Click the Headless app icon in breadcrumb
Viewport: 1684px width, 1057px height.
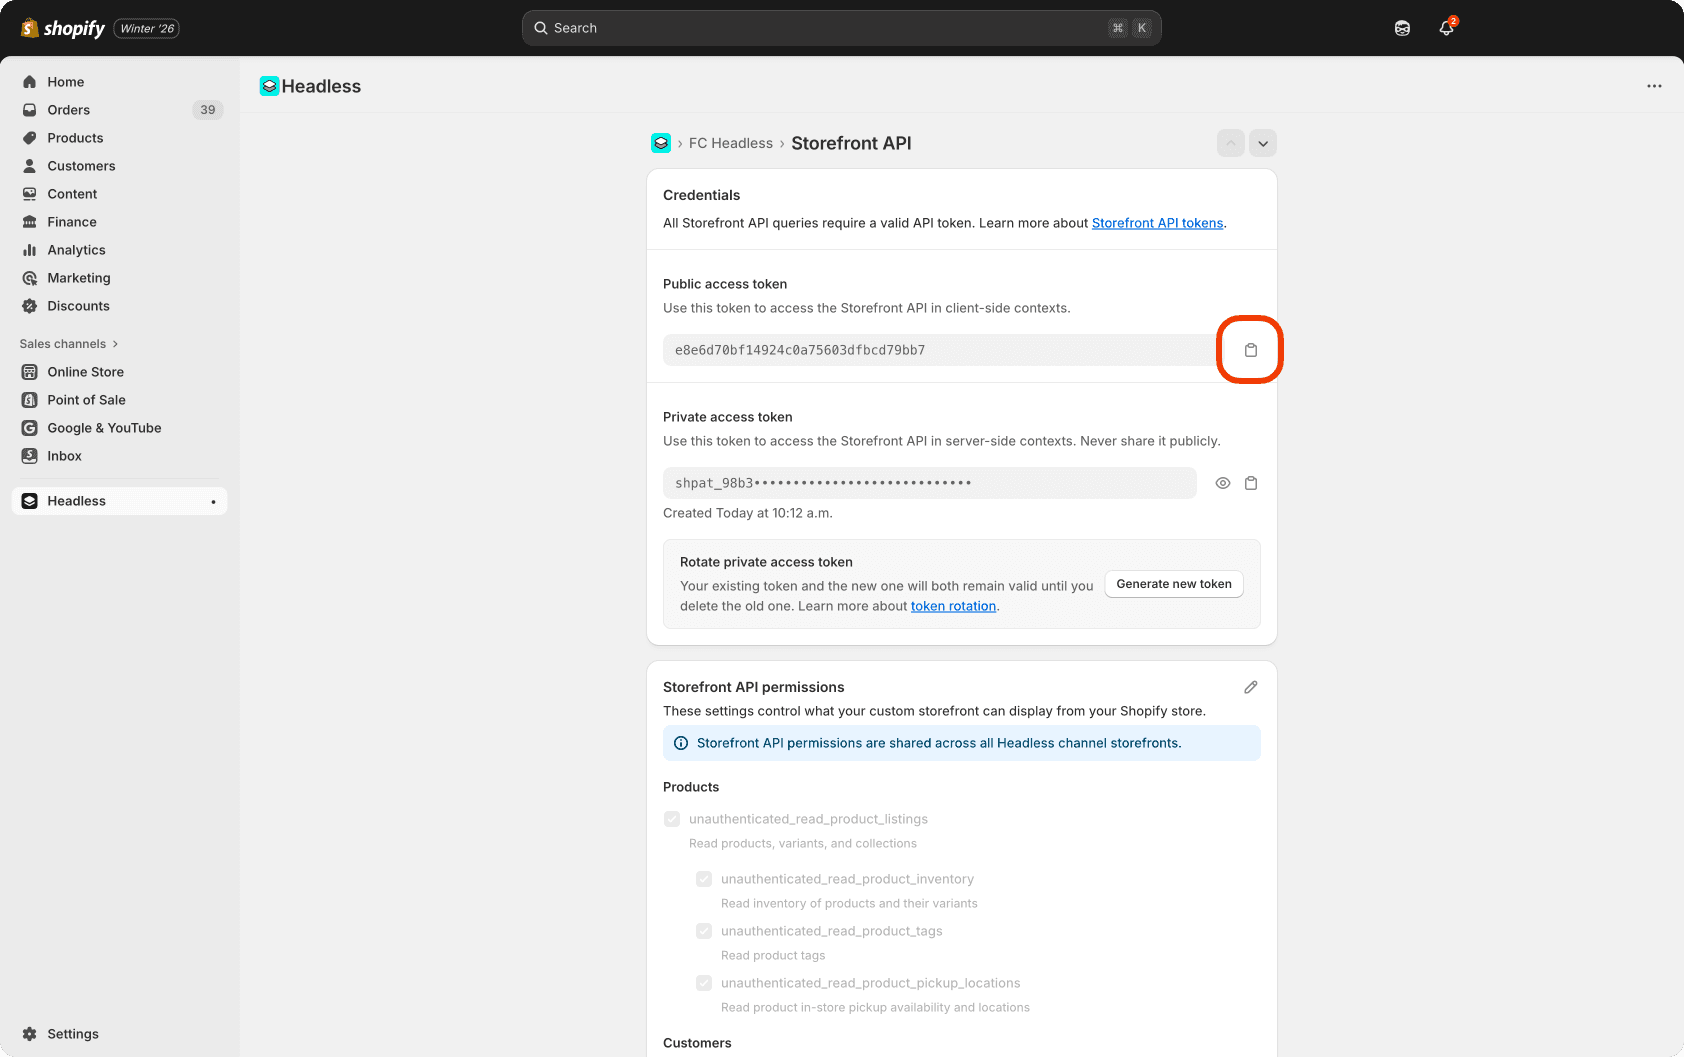(661, 143)
